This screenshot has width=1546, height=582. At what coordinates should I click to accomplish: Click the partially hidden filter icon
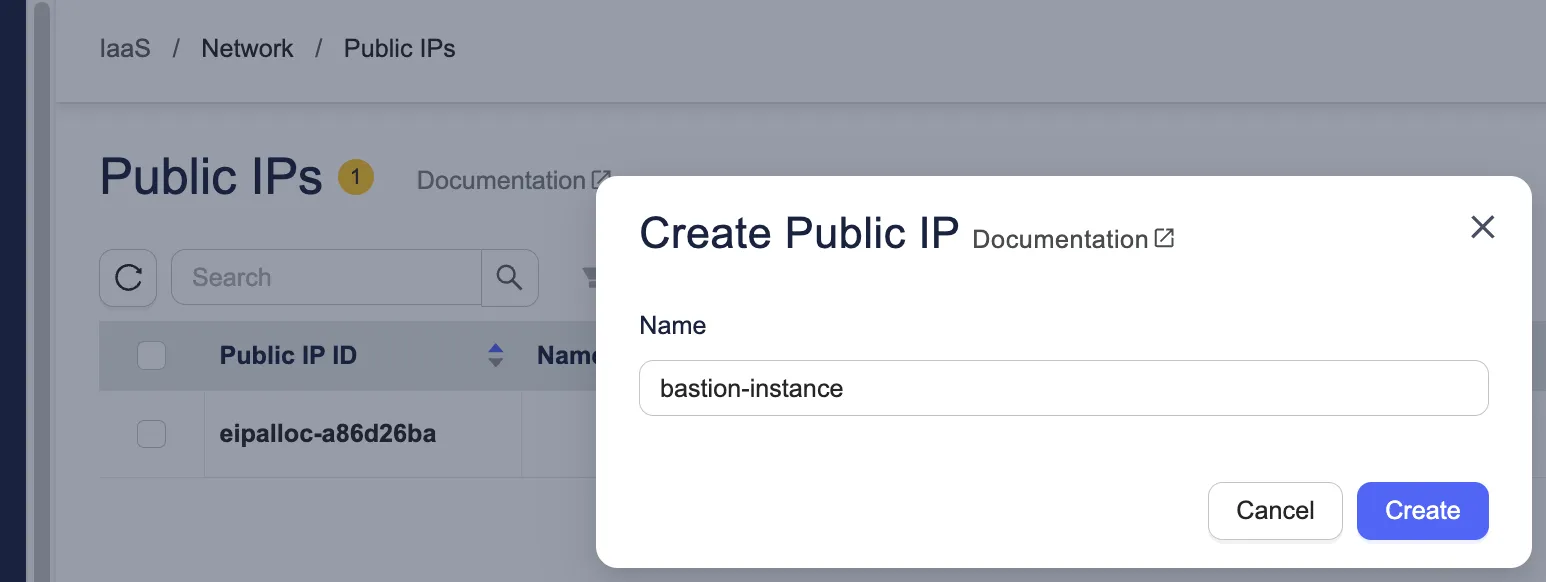click(589, 277)
